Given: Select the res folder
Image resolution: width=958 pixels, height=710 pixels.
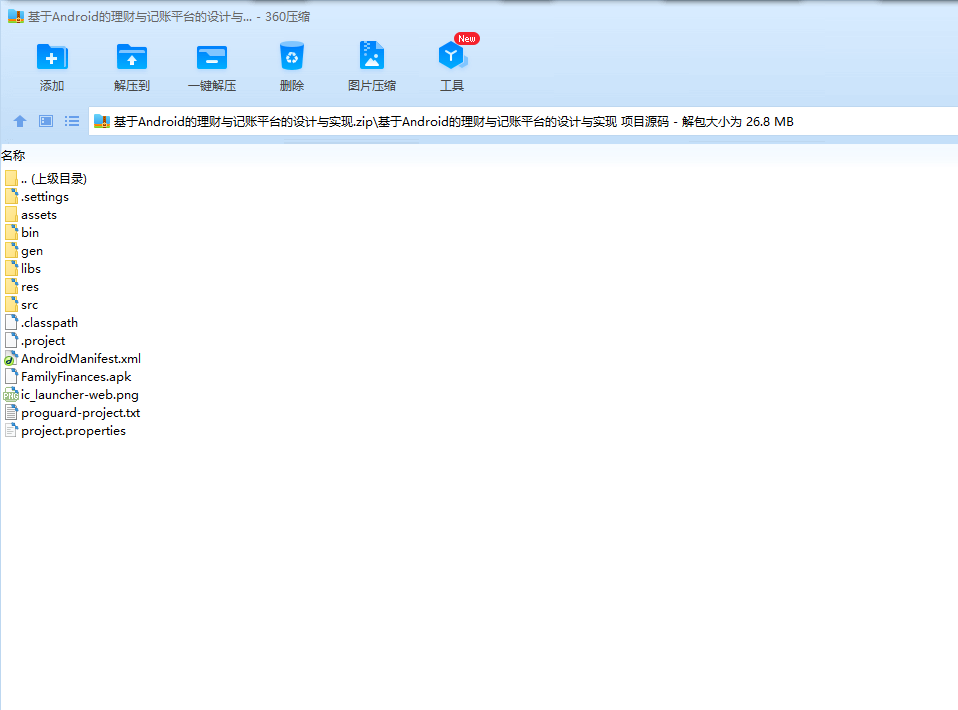Looking at the screenshot, I should click(x=21, y=287).
